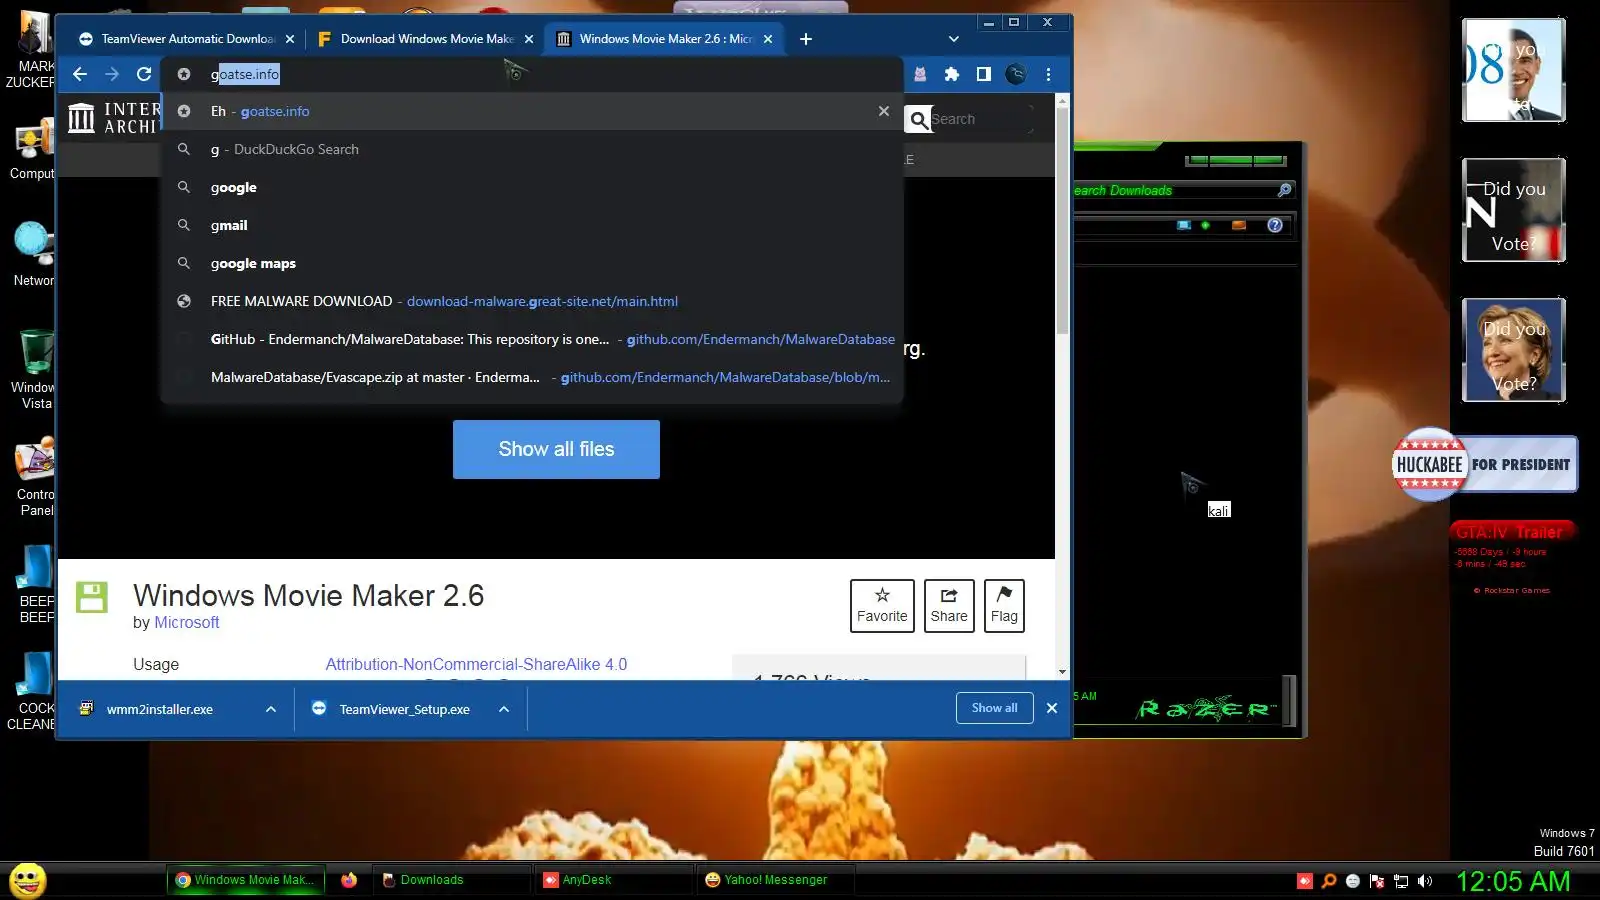
Task: Switch to Download Windows Movie Maker tab
Action: coord(426,39)
